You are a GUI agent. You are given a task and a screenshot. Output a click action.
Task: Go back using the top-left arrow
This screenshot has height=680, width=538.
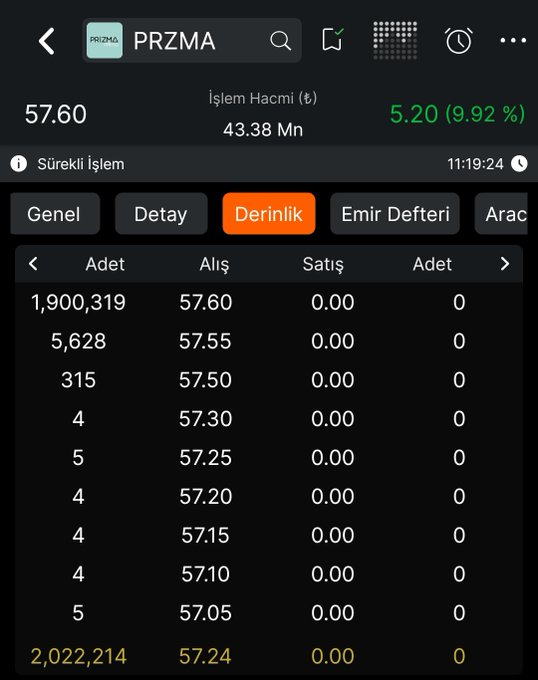(46, 41)
